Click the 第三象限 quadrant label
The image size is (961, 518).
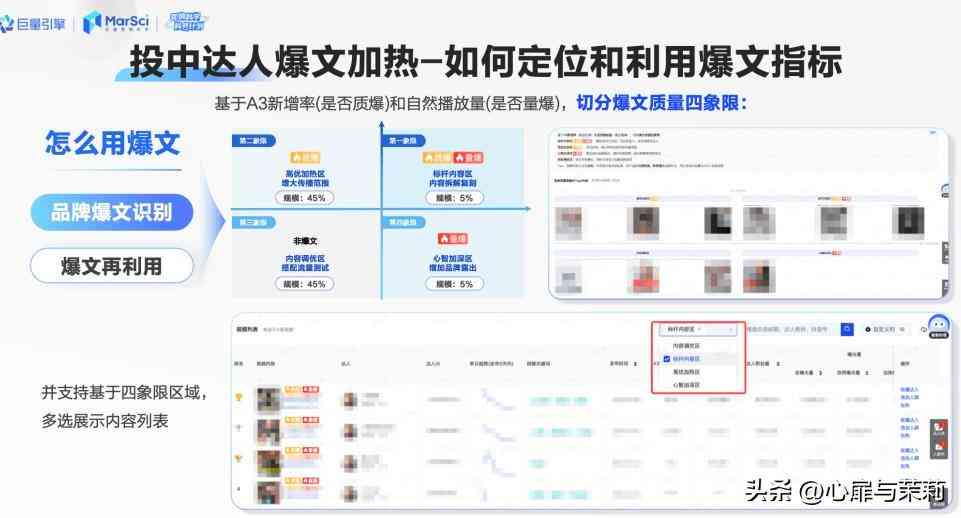[253, 222]
